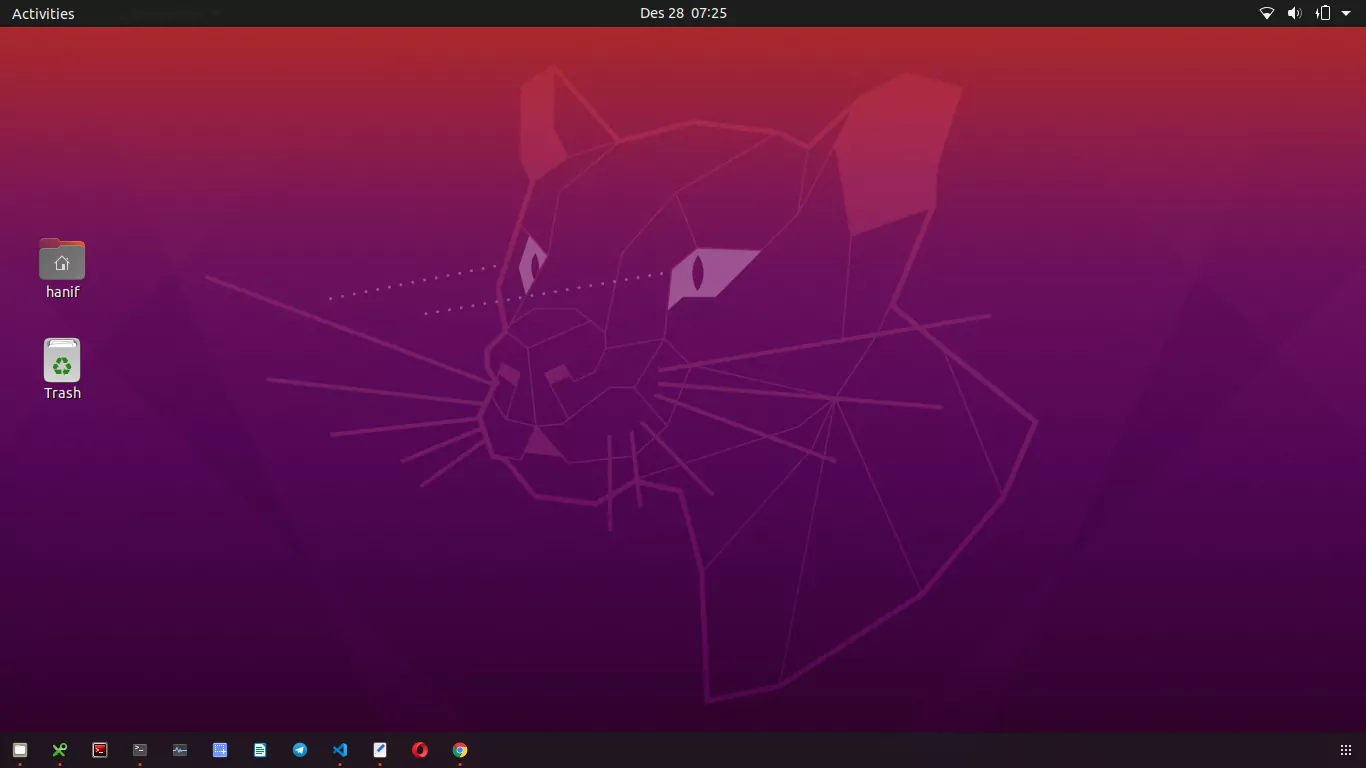Open Google Chrome from the dock
This screenshot has width=1366, height=768.
460,750
